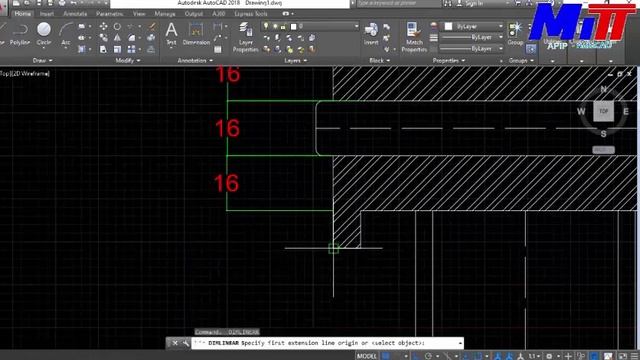640x360 pixels.
Task: Switch to the Parametric ribbon tab
Action: 109,14
